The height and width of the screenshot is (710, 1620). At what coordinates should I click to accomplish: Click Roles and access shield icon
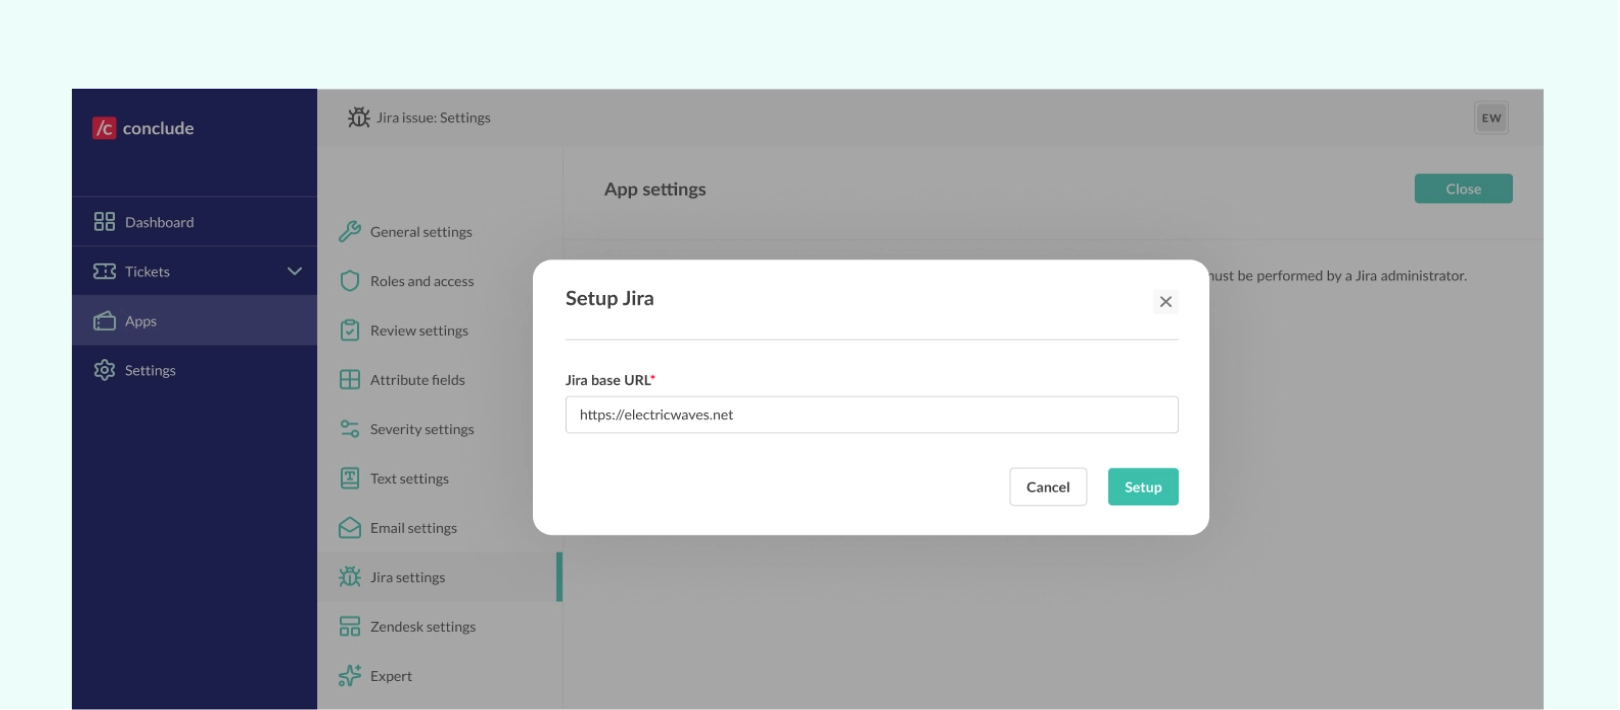(349, 281)
